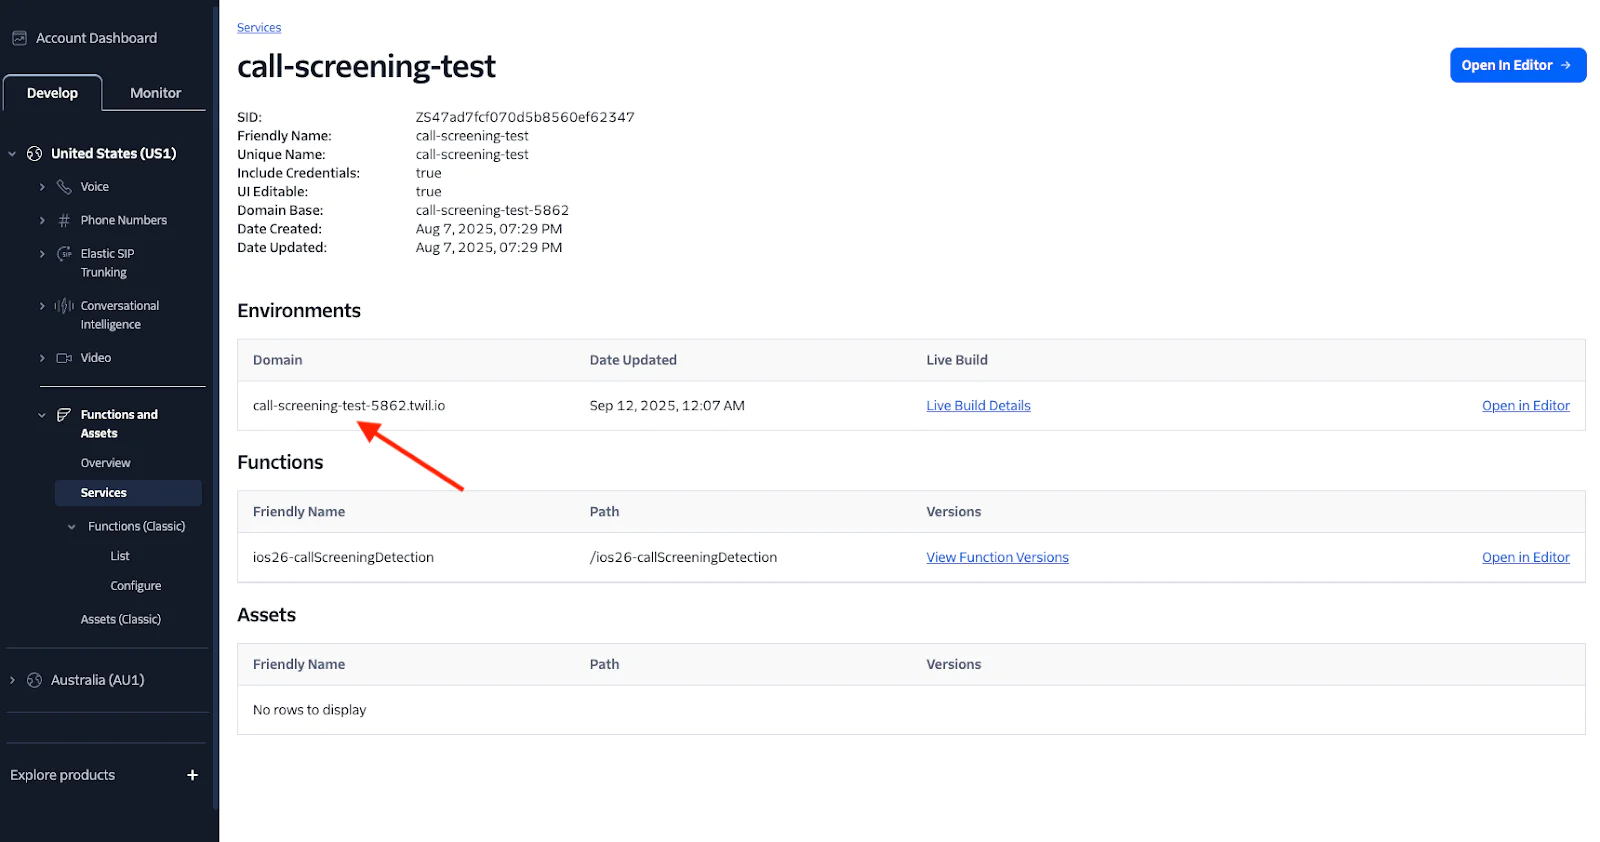Open the Live Build Details link
Screen dimensions: 1600x842
click(978, 406)
